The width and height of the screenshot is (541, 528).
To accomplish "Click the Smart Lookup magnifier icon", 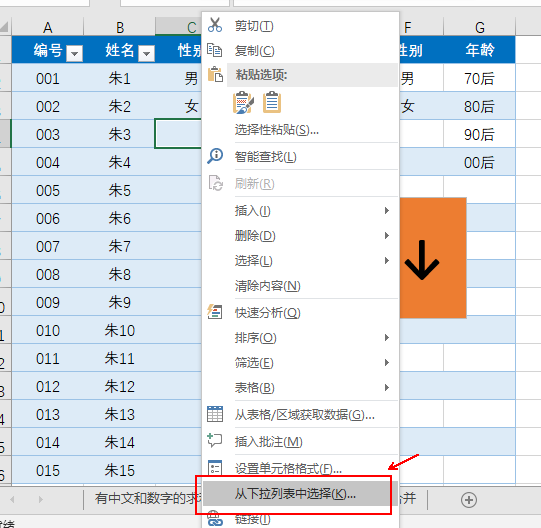I will pos(215,156).
